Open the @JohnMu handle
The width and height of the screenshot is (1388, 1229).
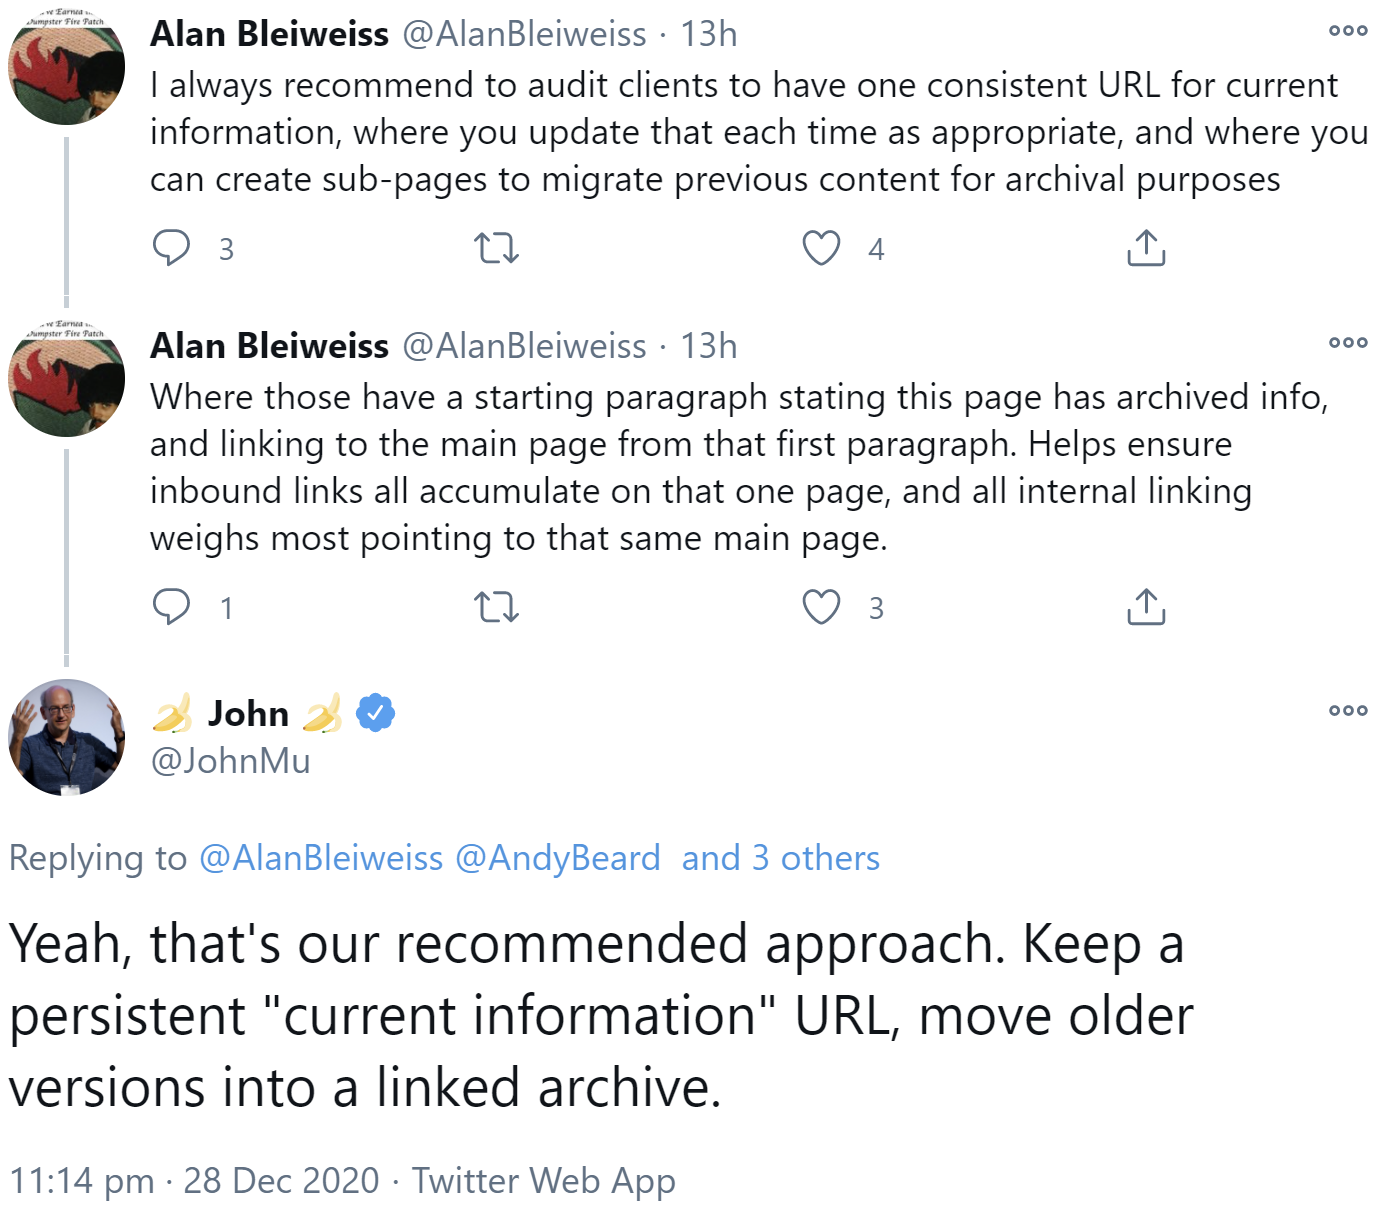point(230,761)
